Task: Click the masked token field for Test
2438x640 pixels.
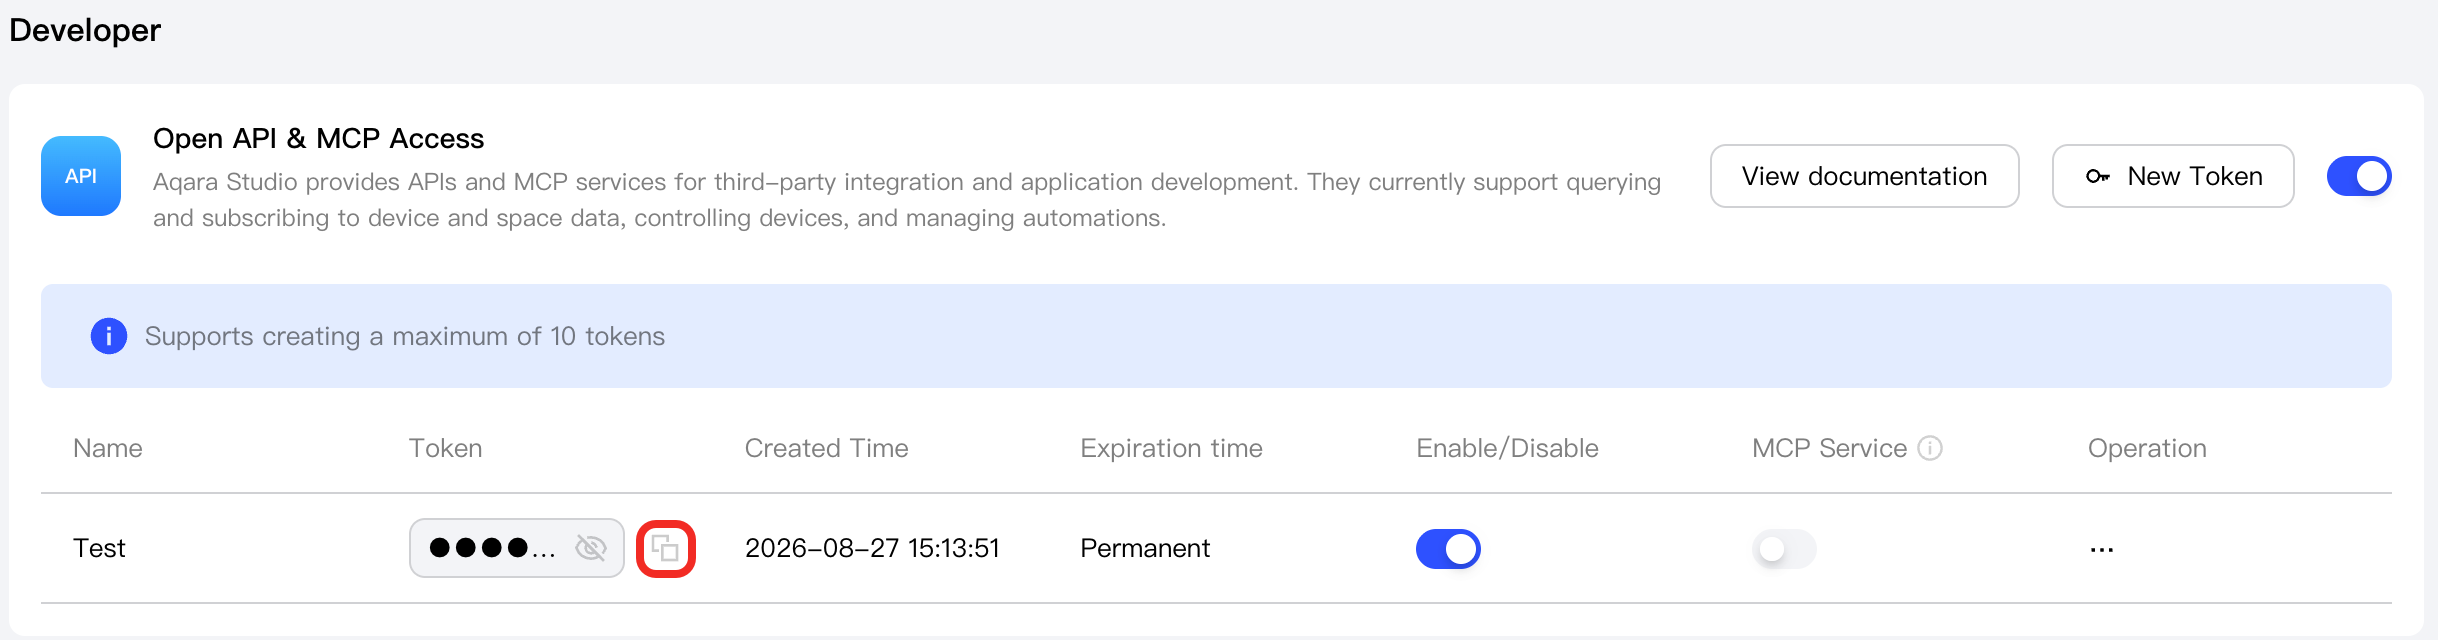Action: click(516, 548)
